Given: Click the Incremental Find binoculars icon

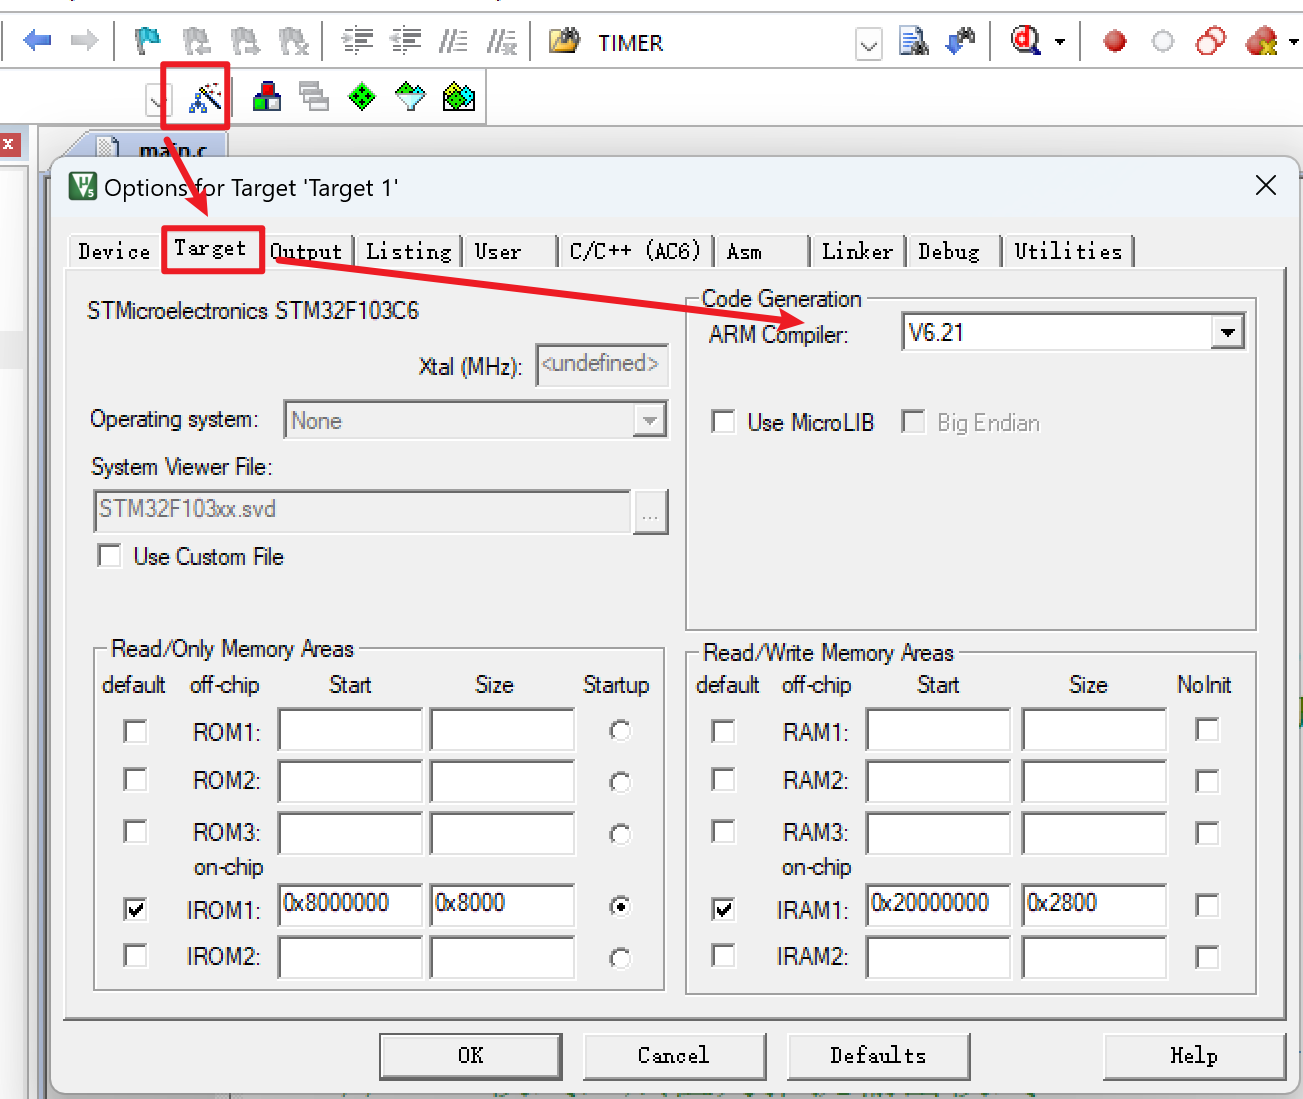Looking at the screenshot, I should (x=961, y=41).
